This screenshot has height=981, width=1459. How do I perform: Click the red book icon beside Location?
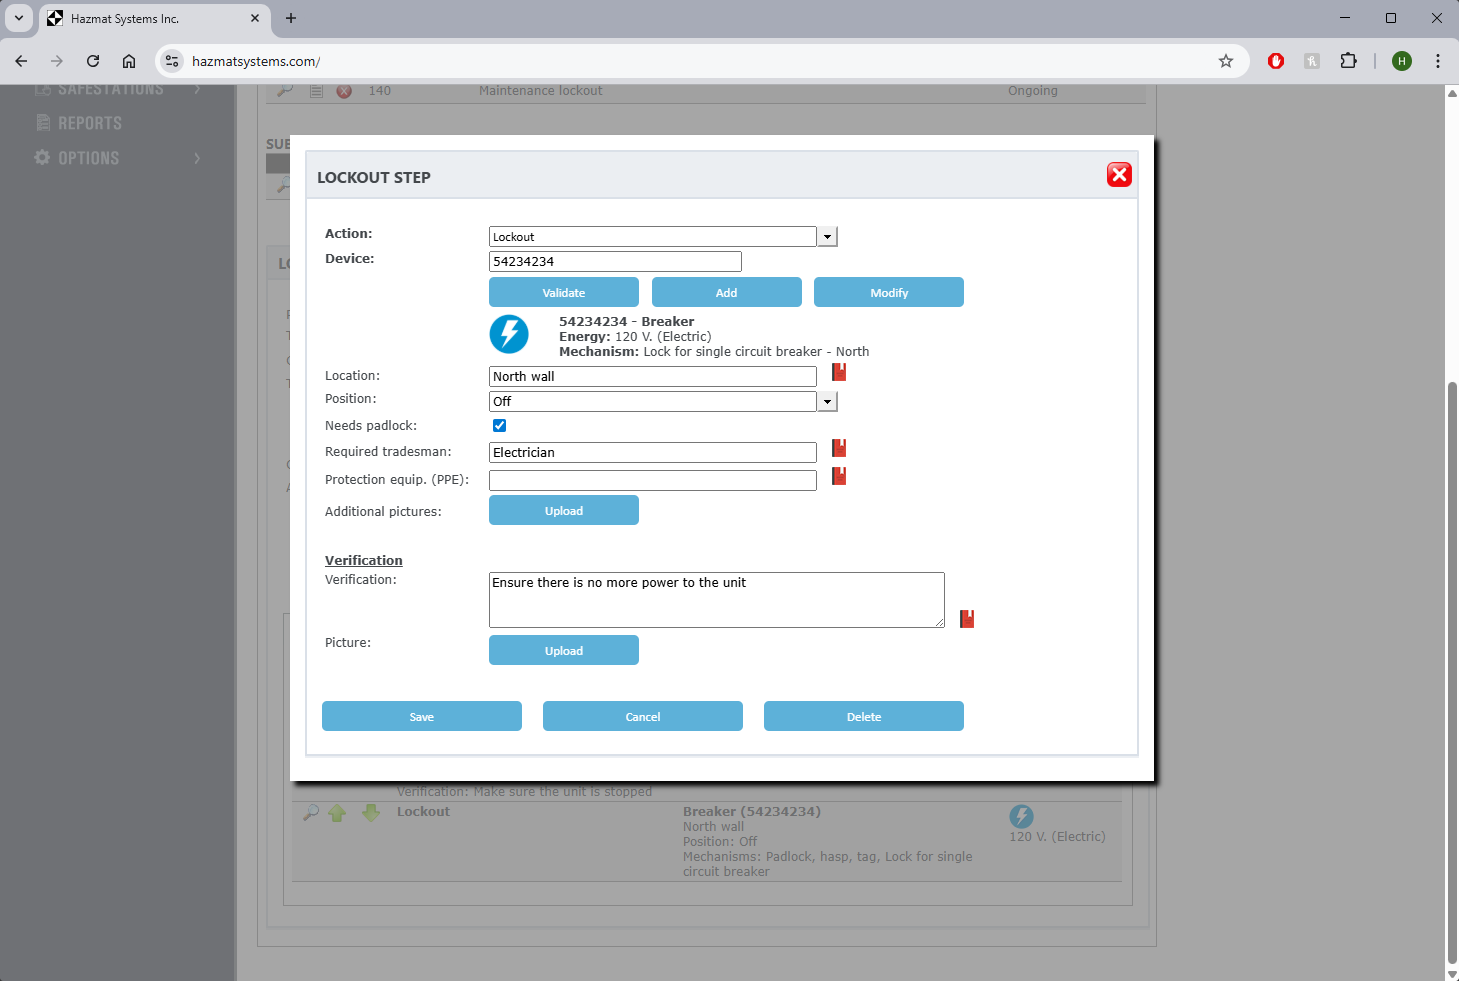coord(839,372)
